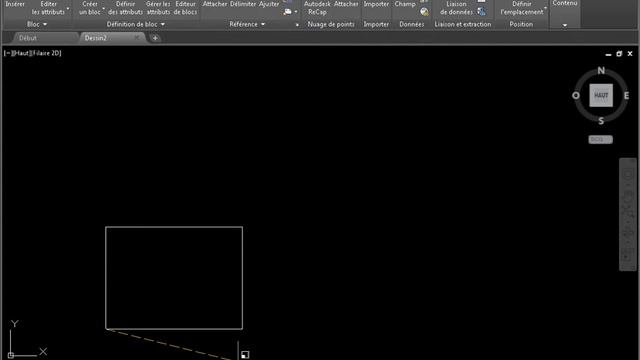Click the S compass direction on ViewCube
640x360 pixels.
601,121
